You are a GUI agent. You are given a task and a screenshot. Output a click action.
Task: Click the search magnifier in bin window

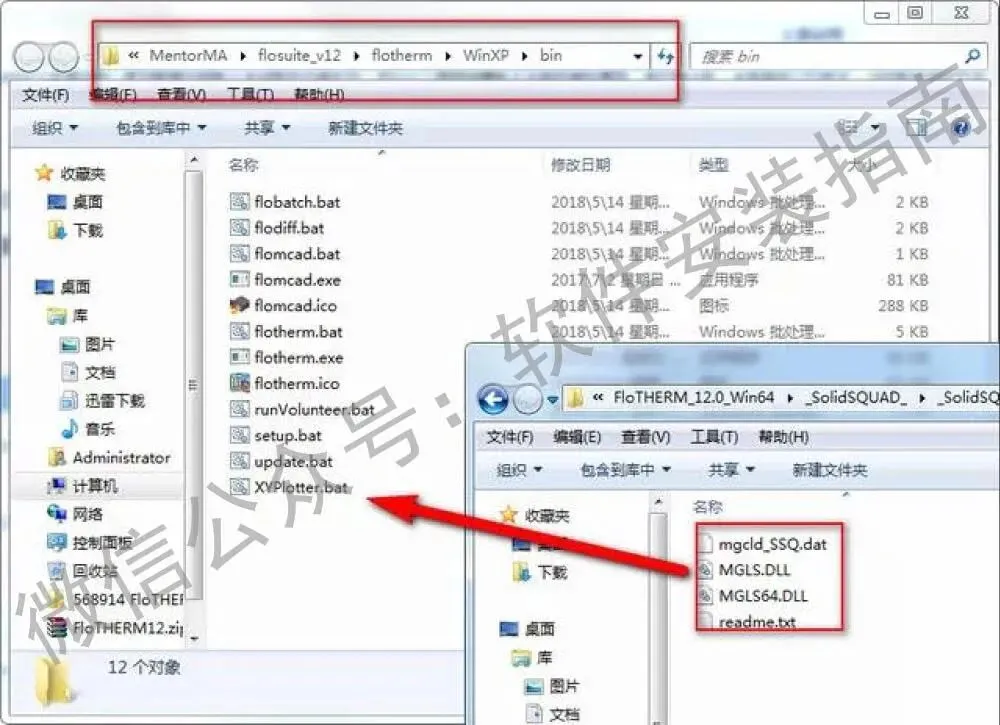tap(973, 56)
